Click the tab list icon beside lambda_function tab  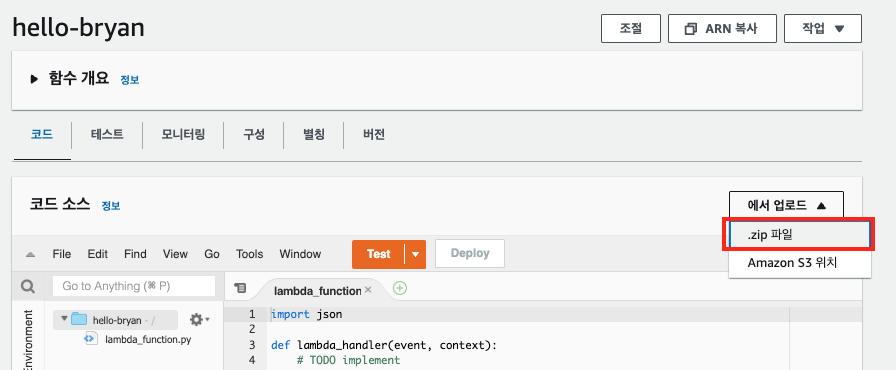click(241, 289)
